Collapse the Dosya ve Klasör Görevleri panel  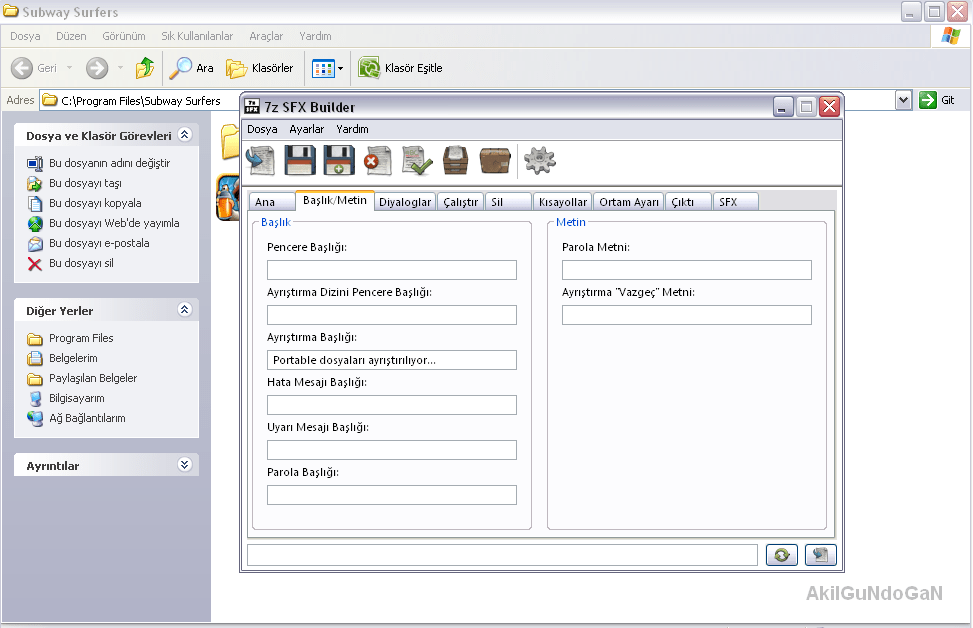184,135
